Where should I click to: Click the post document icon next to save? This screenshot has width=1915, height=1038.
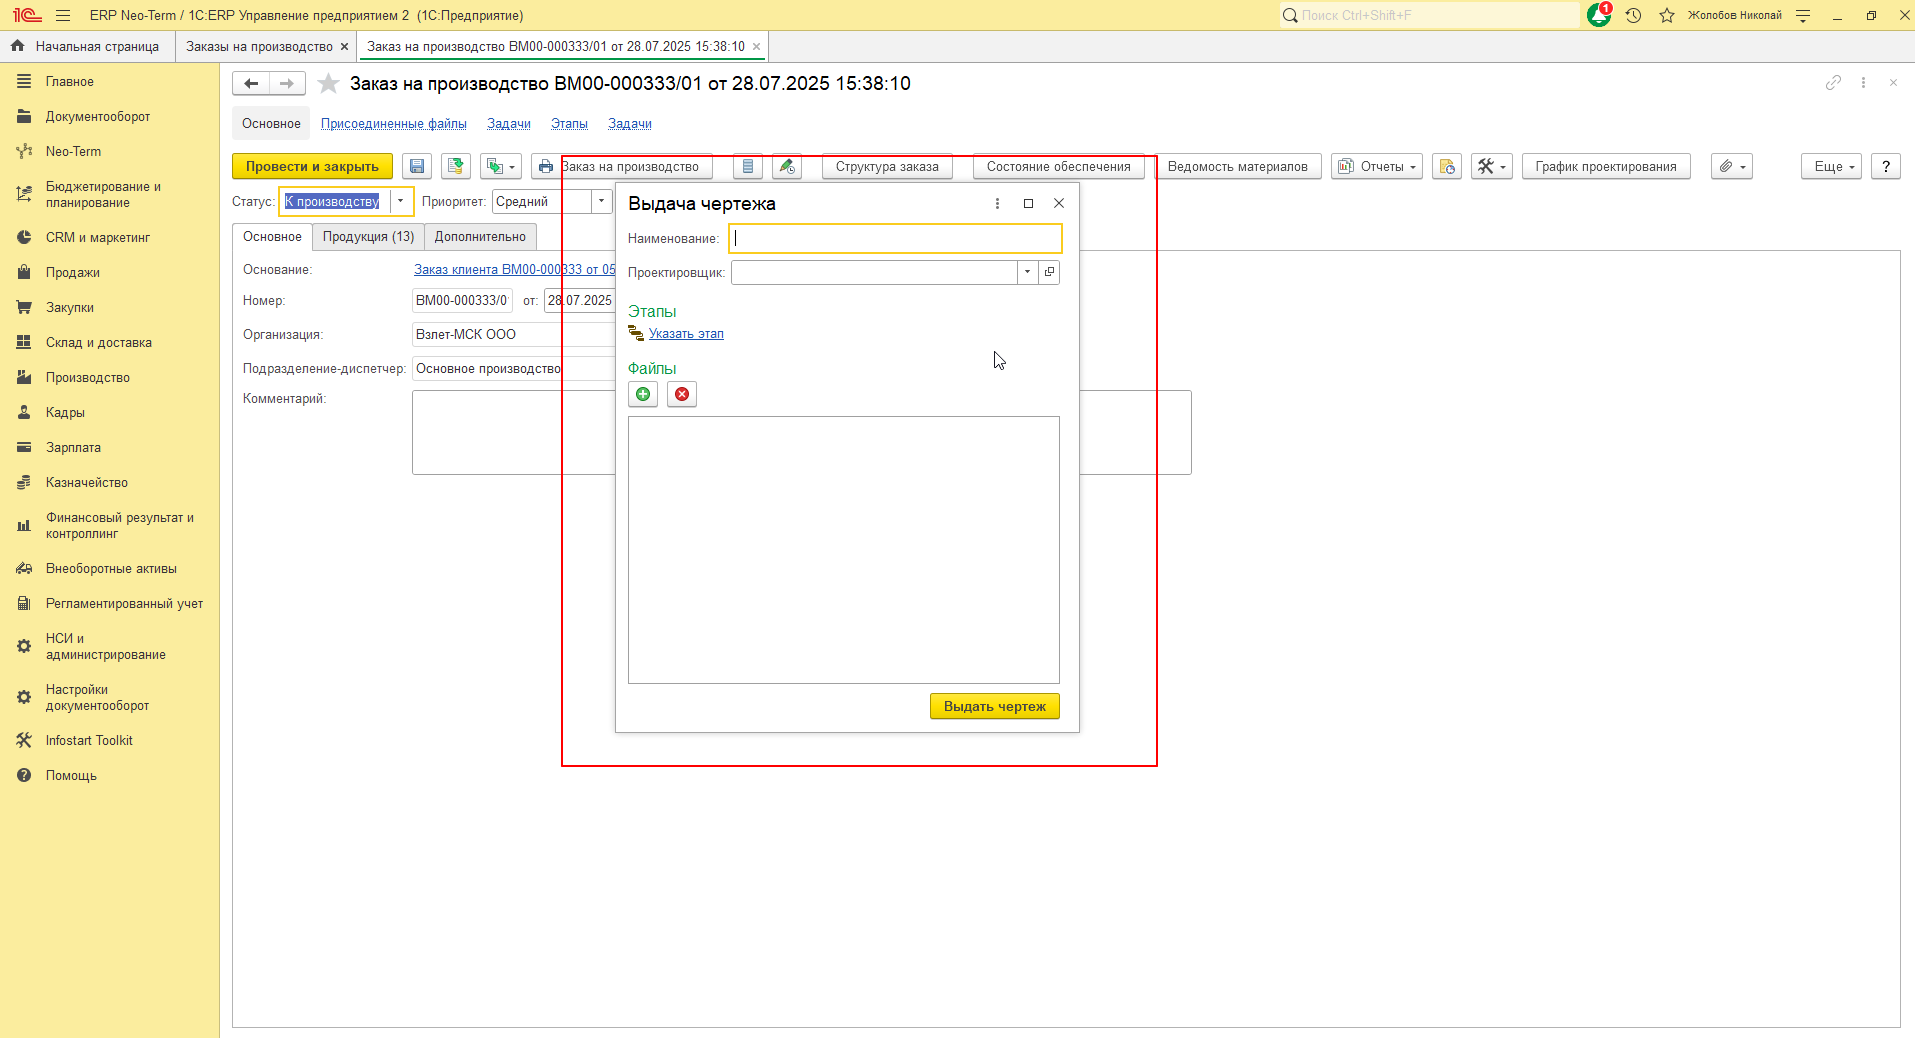(x=456, y=167)
